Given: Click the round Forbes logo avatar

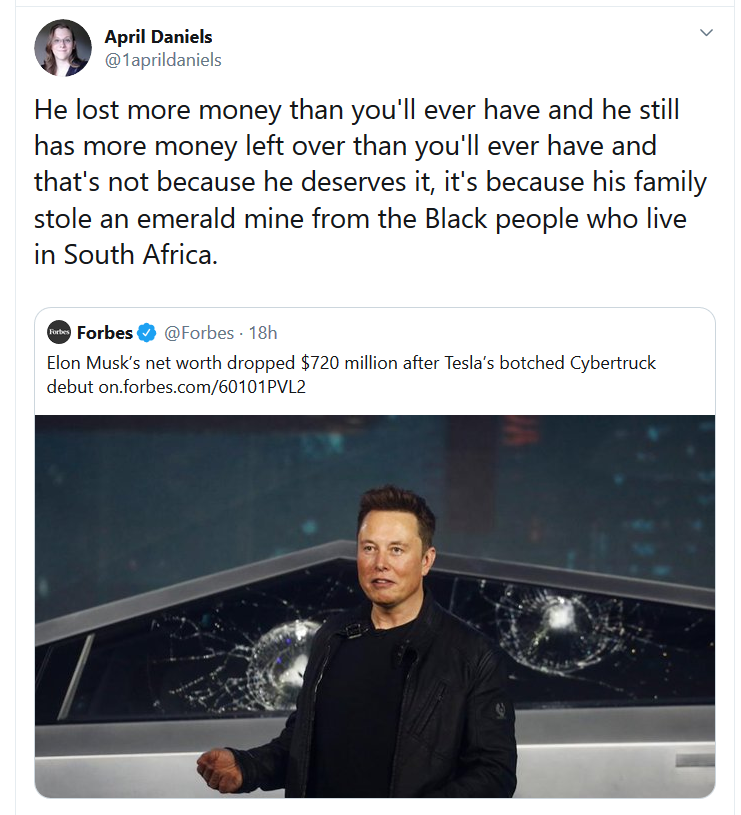Looking at the screenshot, I should click(59, 332).
